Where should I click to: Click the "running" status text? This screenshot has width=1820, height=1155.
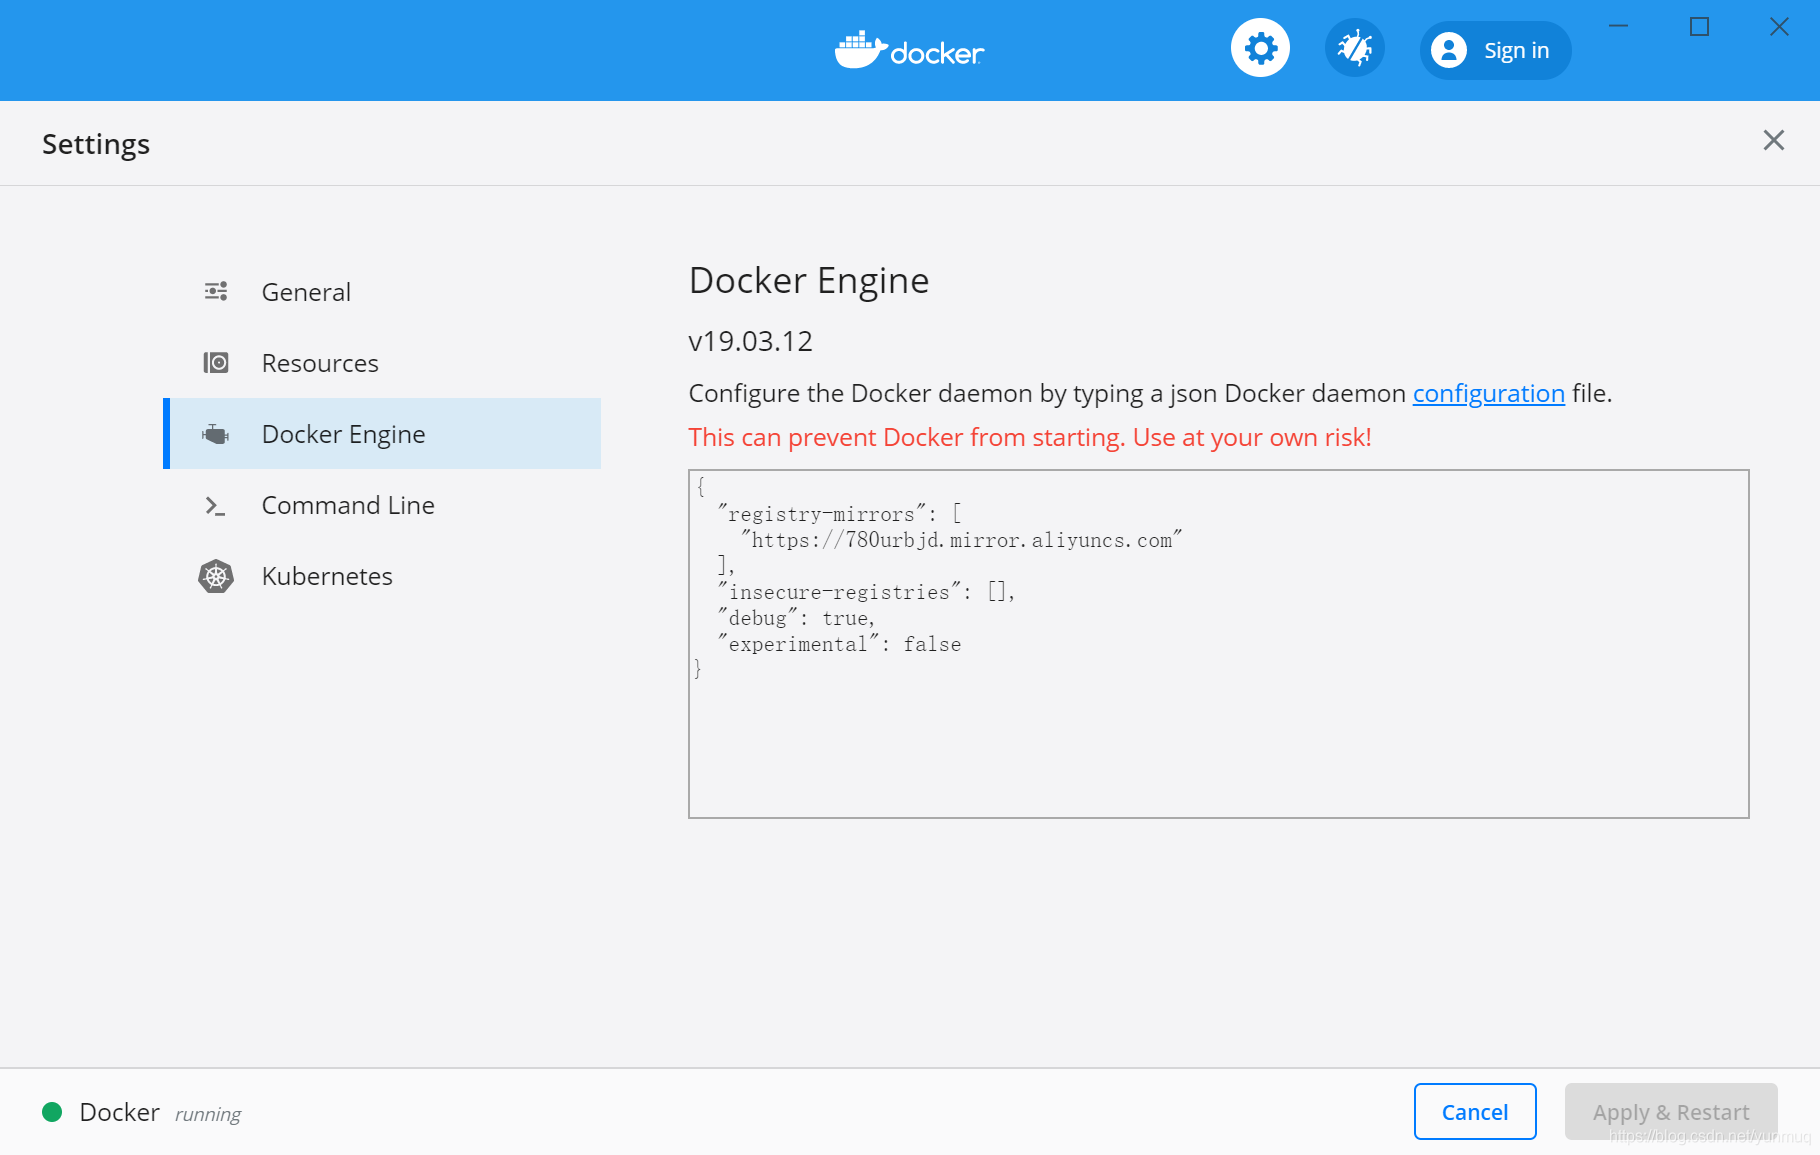(x=208, y=1114)
